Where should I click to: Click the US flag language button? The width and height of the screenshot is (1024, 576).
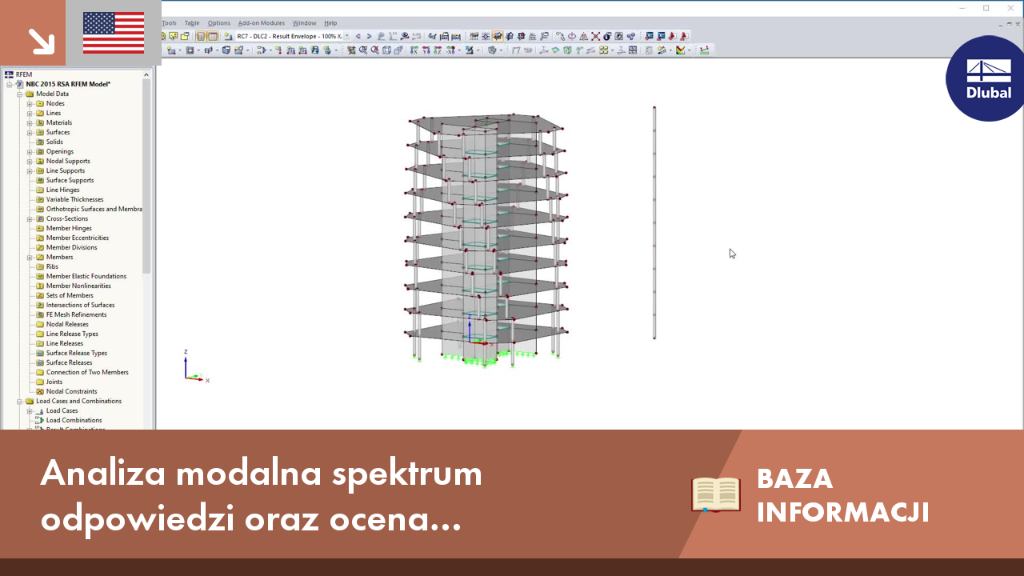[x=114, y=33]
